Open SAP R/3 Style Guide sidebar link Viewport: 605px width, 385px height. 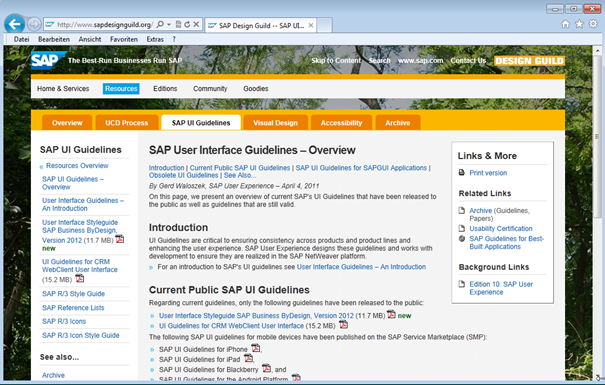click(x=73, y=294)
